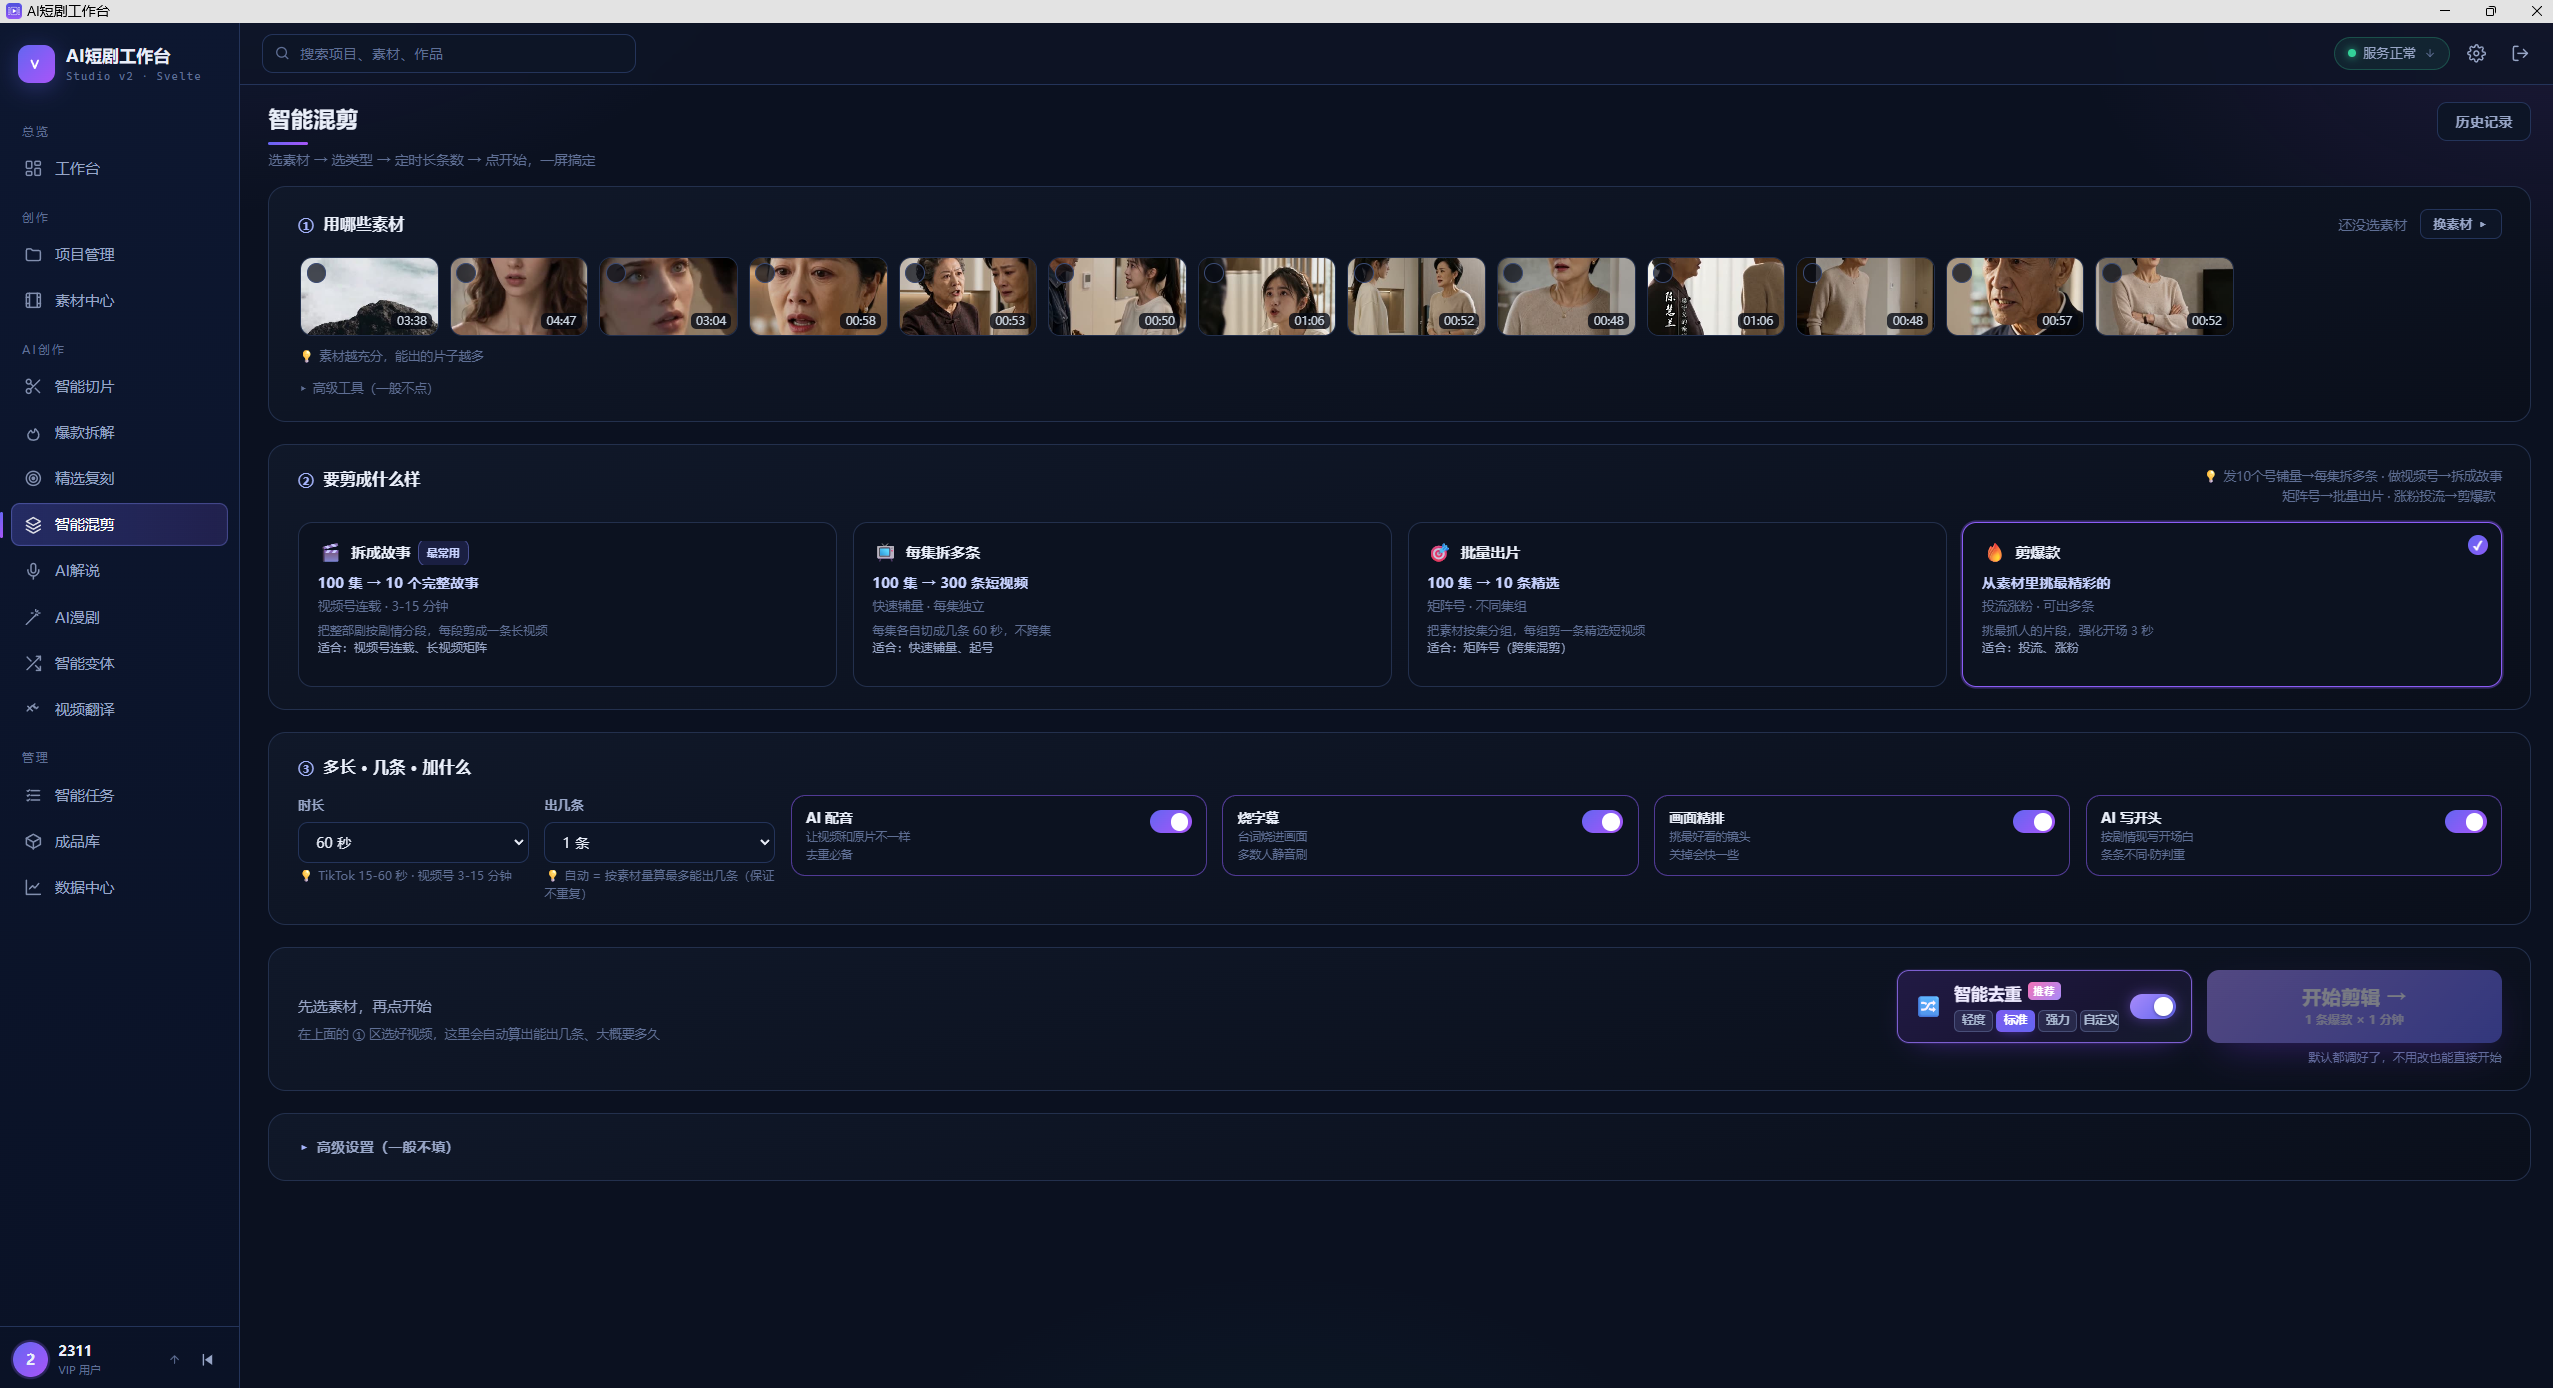The image size is (2553, 1388).
Task: Click the 智能切片 scissors icon
Action: pos(33,387)
